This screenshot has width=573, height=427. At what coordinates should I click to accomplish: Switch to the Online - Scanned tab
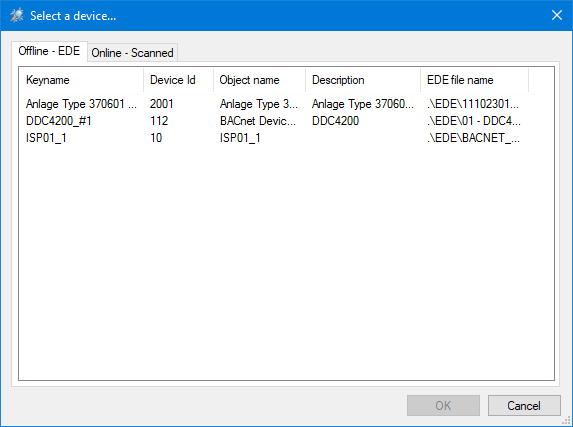pos(132,53)
